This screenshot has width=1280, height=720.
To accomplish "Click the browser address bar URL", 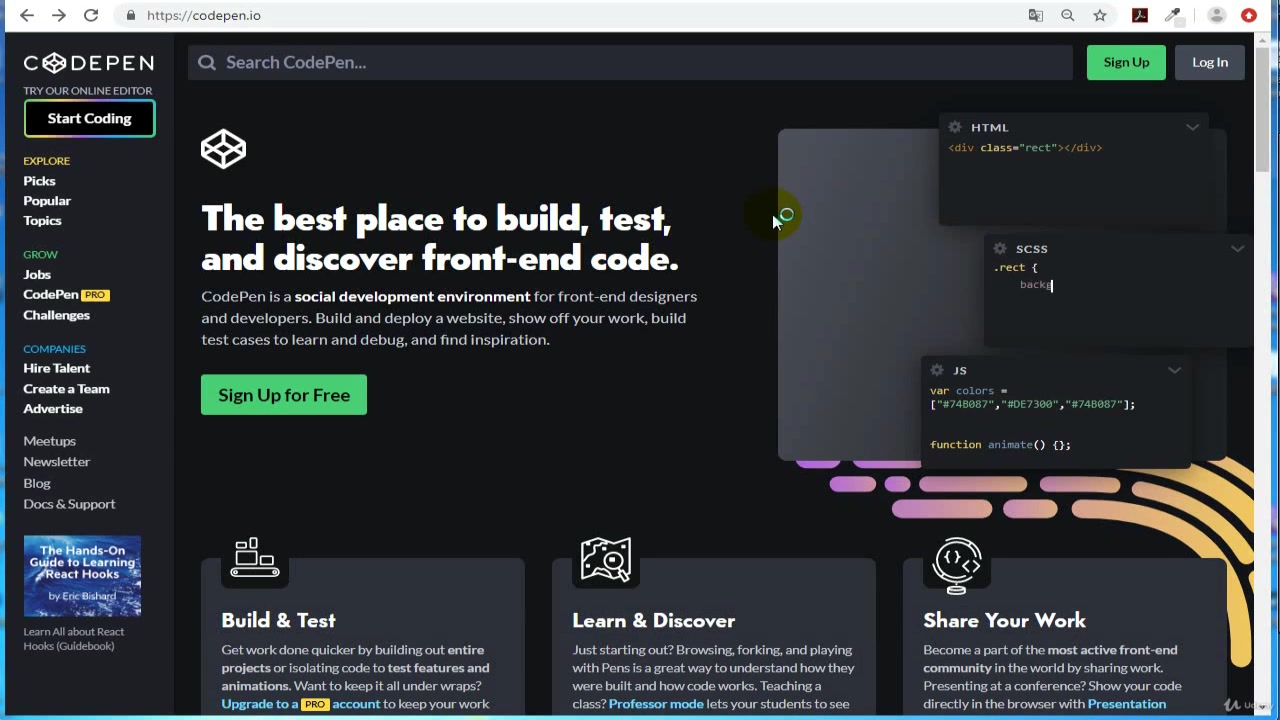I will (x=204, y=15).
